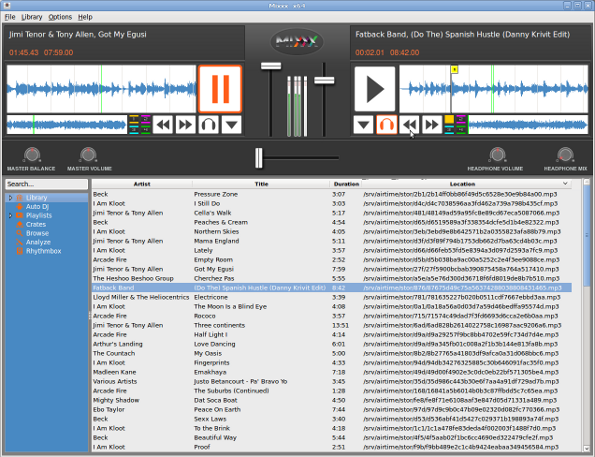The image size is (595, 457).
Task: Open the Options menu
Action: [x=60, y=17]
